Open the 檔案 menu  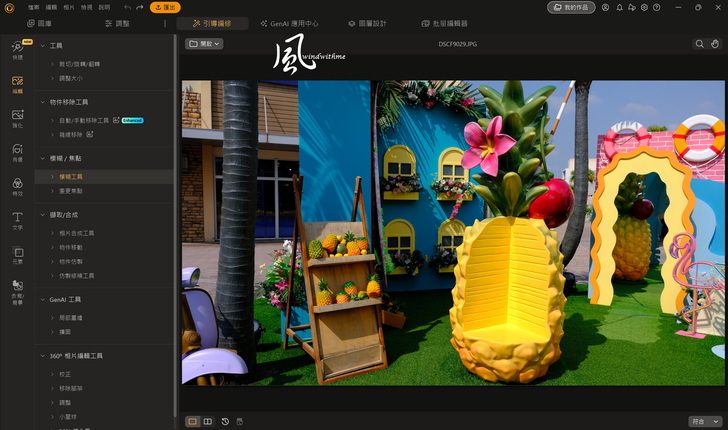pyautogui.click(x=33, y=7)
